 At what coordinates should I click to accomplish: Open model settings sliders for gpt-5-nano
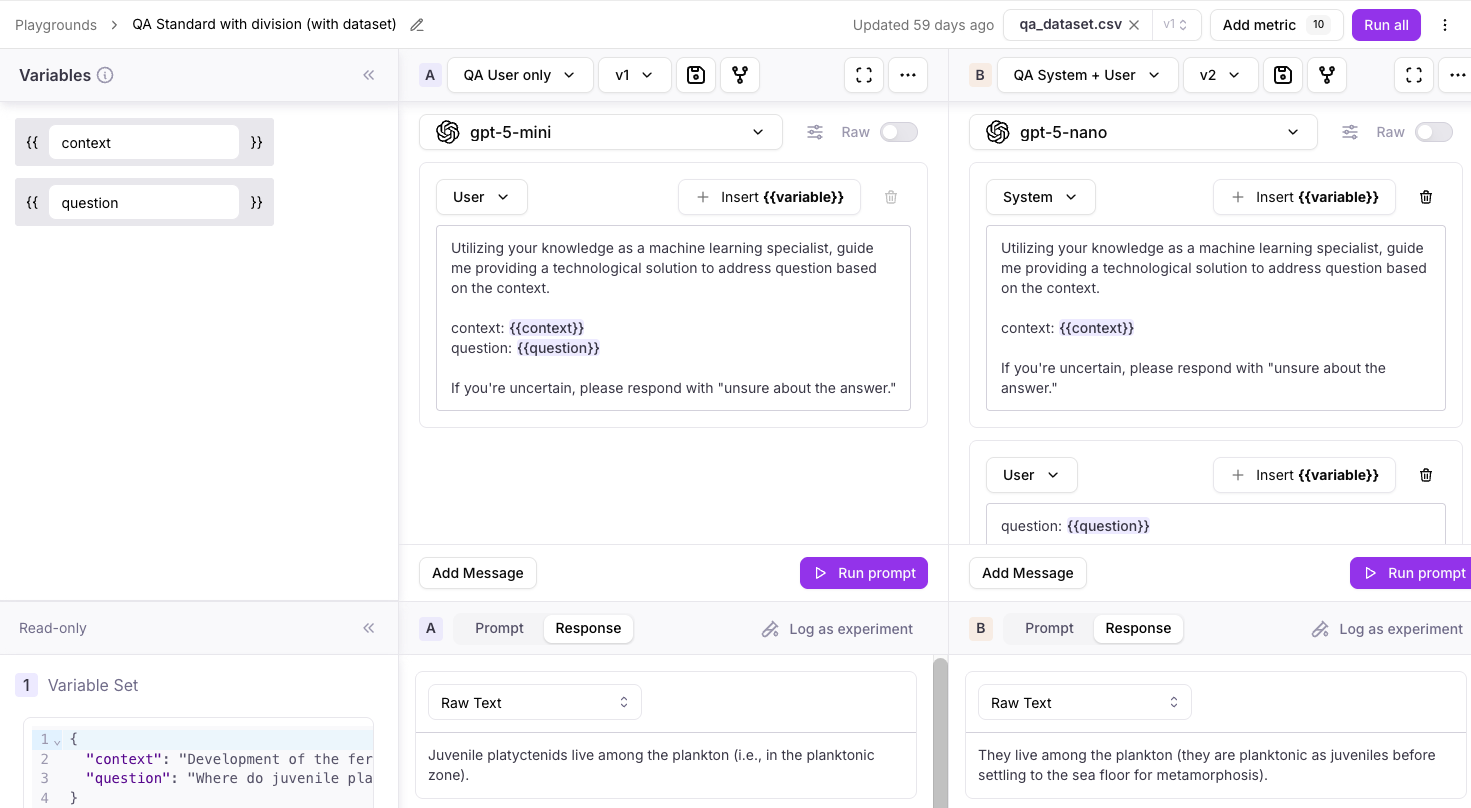click(1350, 132)
